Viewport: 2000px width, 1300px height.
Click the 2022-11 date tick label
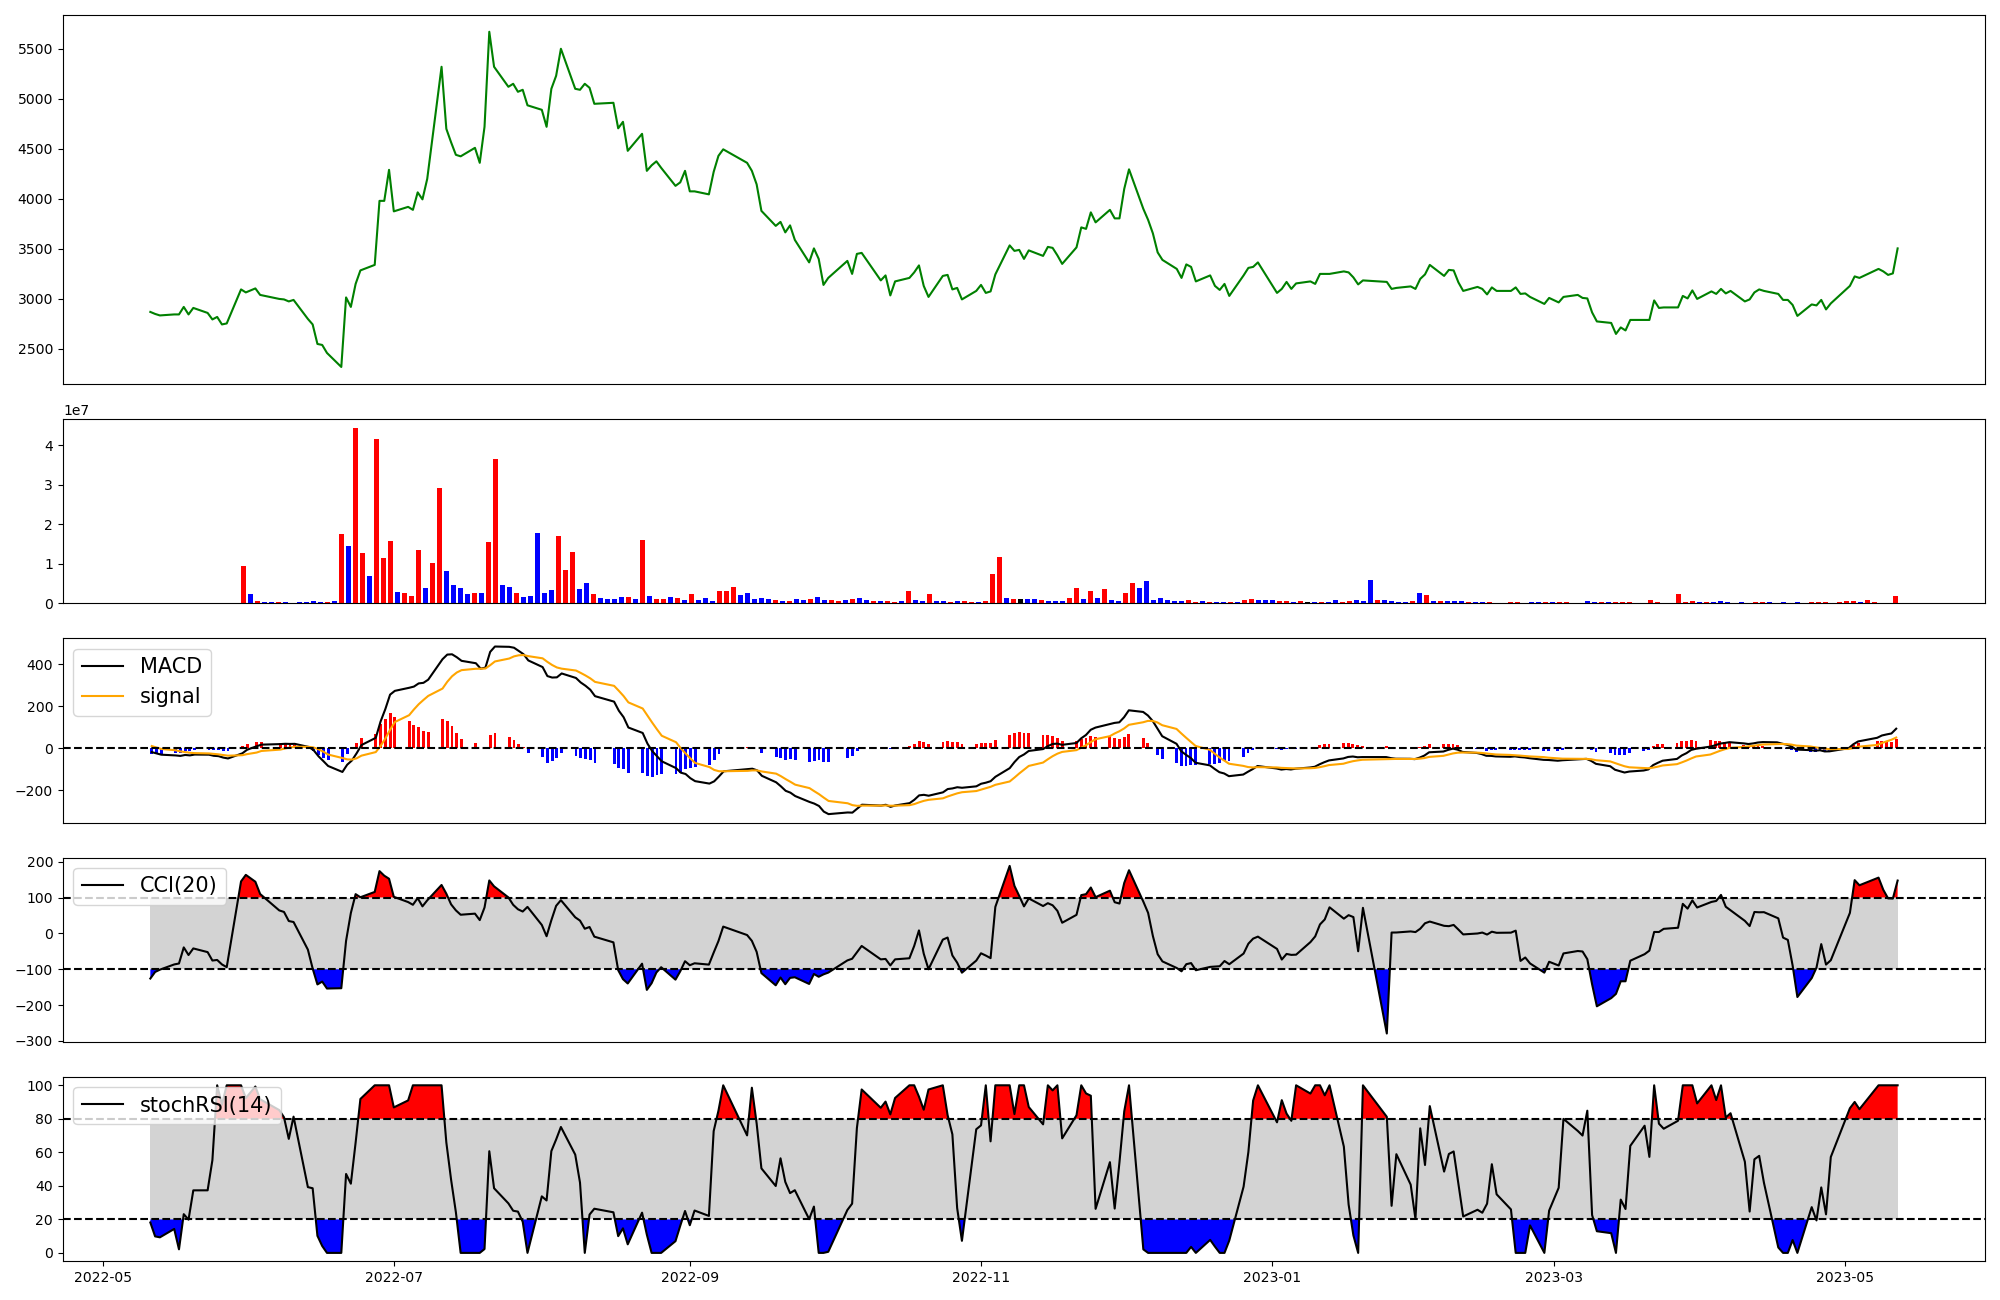[981, 1277]
